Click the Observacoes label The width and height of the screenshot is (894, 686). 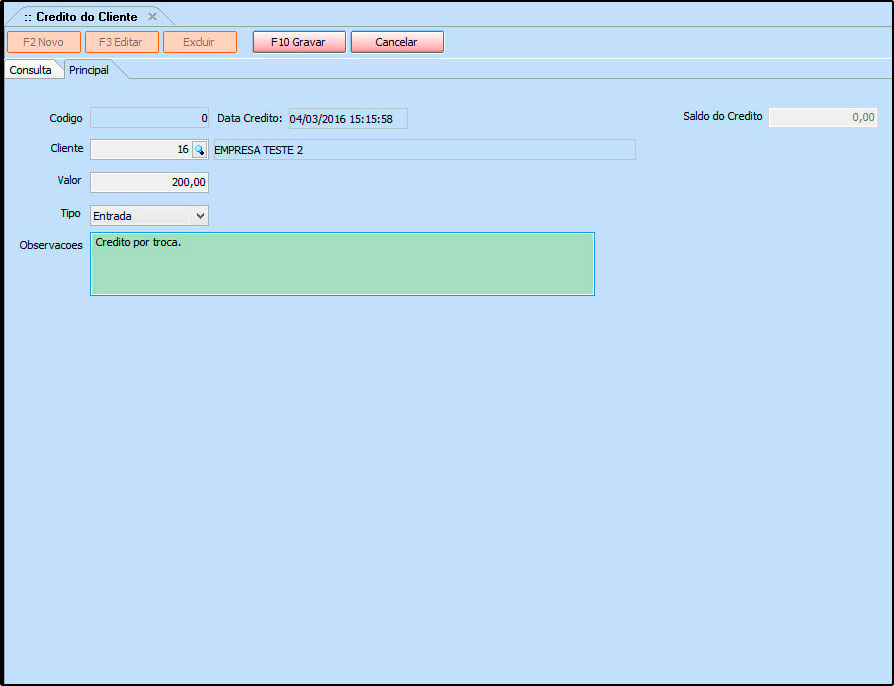[51, 245]
